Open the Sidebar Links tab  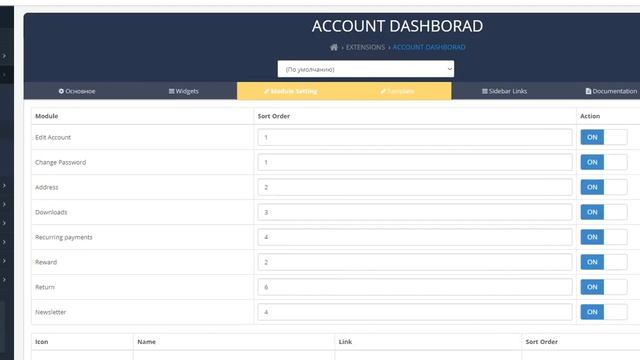pos(504,91)
